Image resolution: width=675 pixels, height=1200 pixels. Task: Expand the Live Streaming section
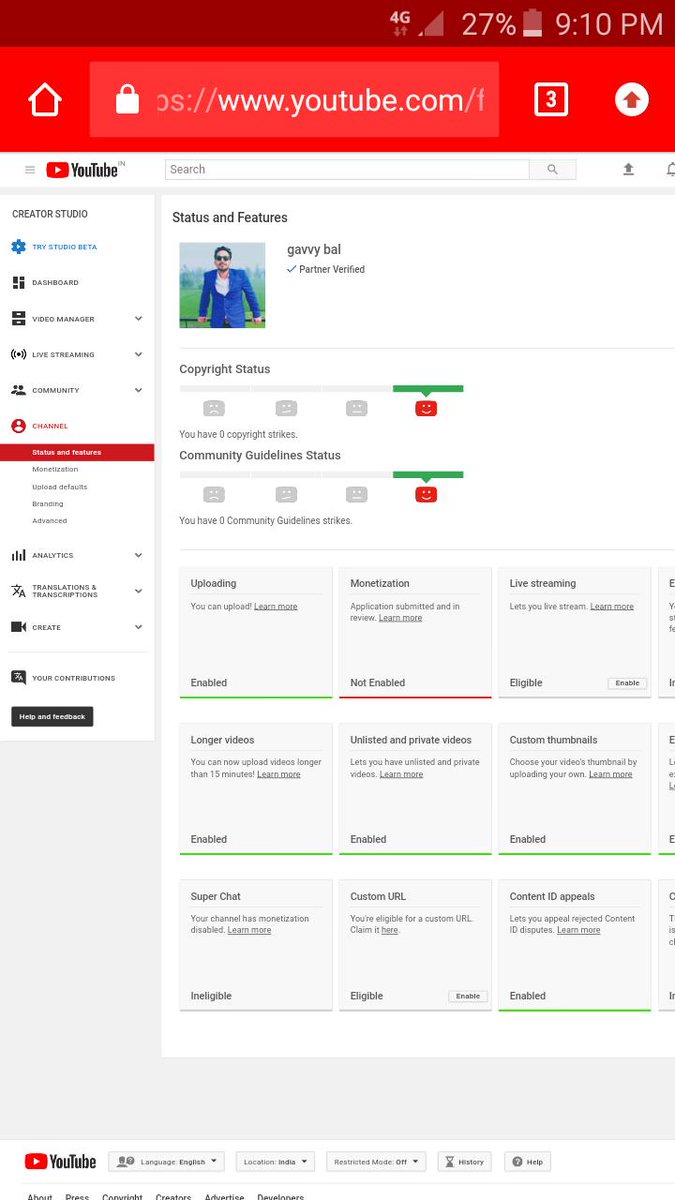pos(138,355)
